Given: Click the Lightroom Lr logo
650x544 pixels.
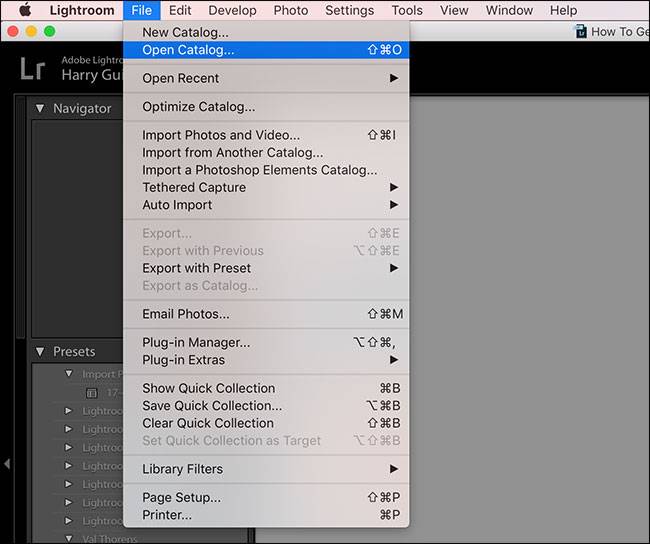Looking at the screenshot, I should point(31,69).
